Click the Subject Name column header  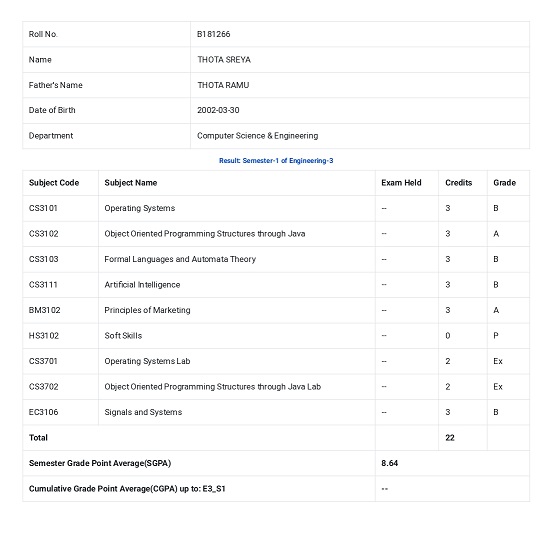[x=131, y=183]
